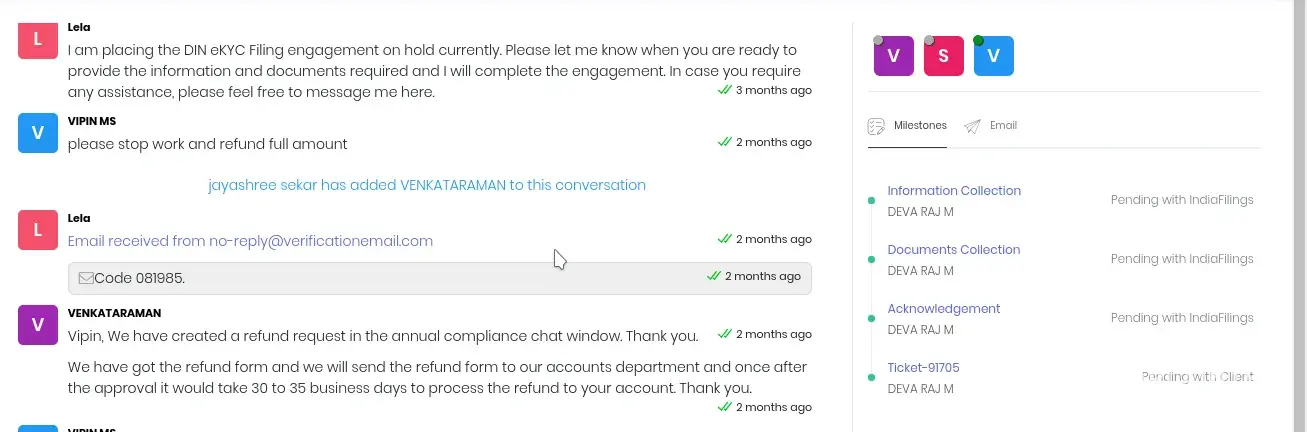Click the Email paper plane icon

click(972, 126)
